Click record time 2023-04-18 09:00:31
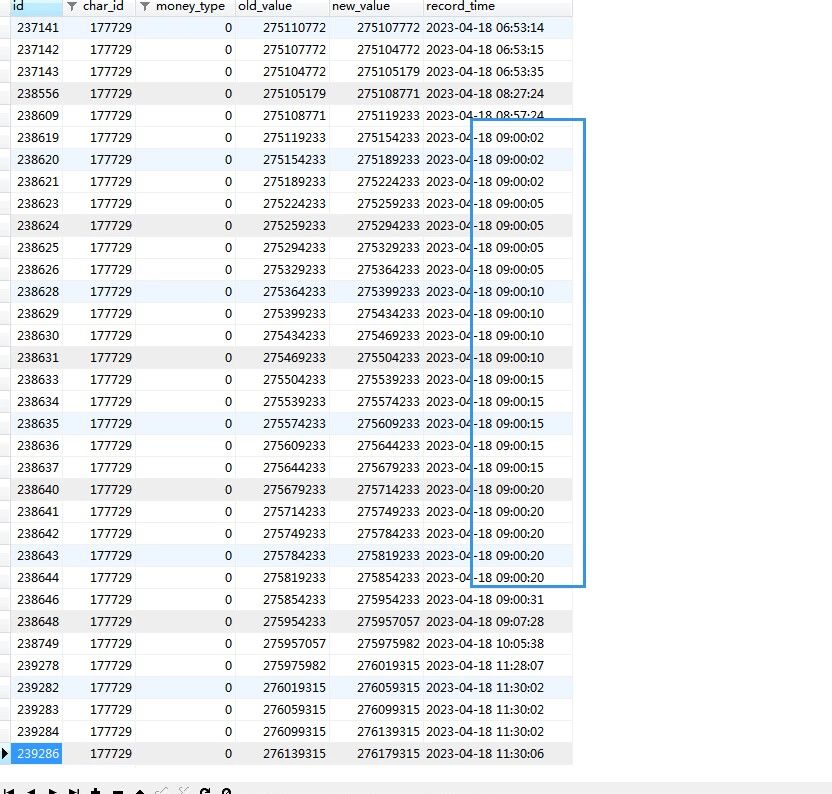 point(485,599)
